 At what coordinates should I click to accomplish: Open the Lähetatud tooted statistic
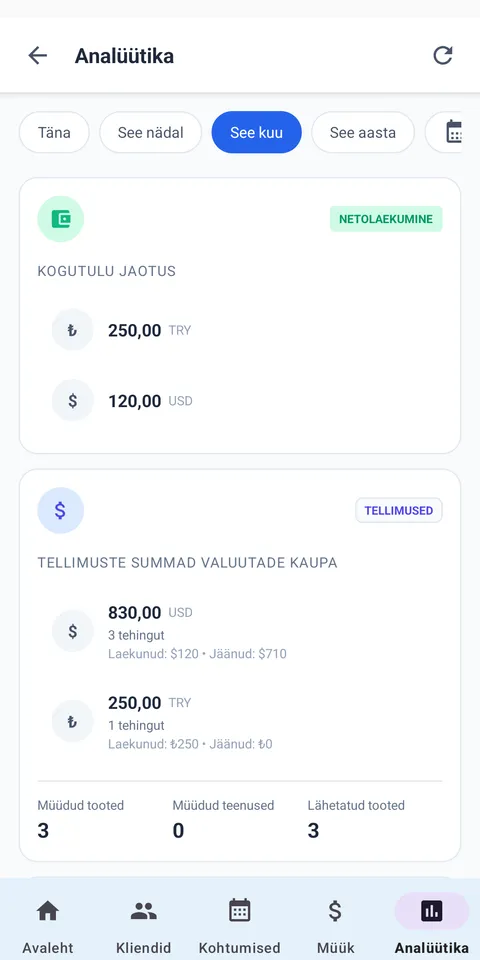(356, 819)
